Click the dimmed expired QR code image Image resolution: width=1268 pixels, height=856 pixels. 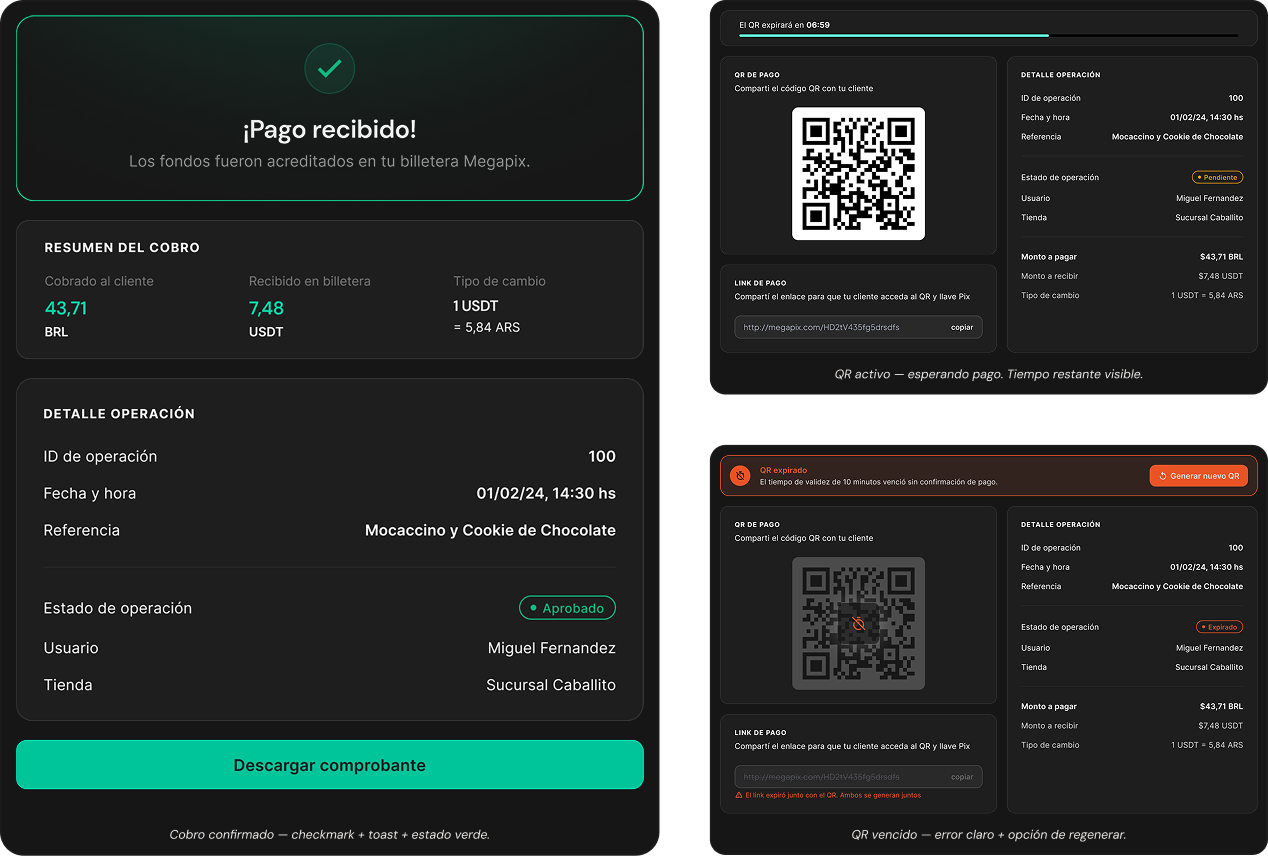click(858, 624)
